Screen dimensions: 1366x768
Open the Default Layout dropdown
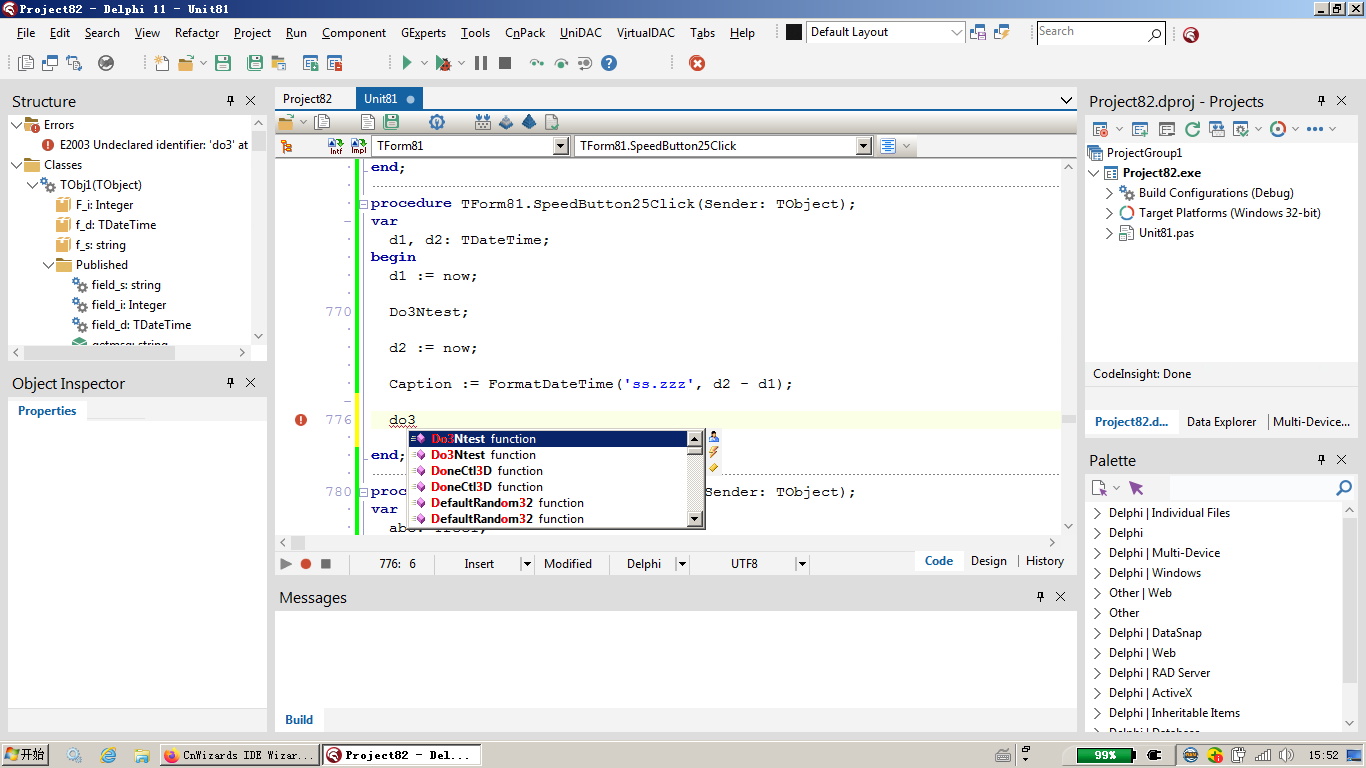coord(956,32)
